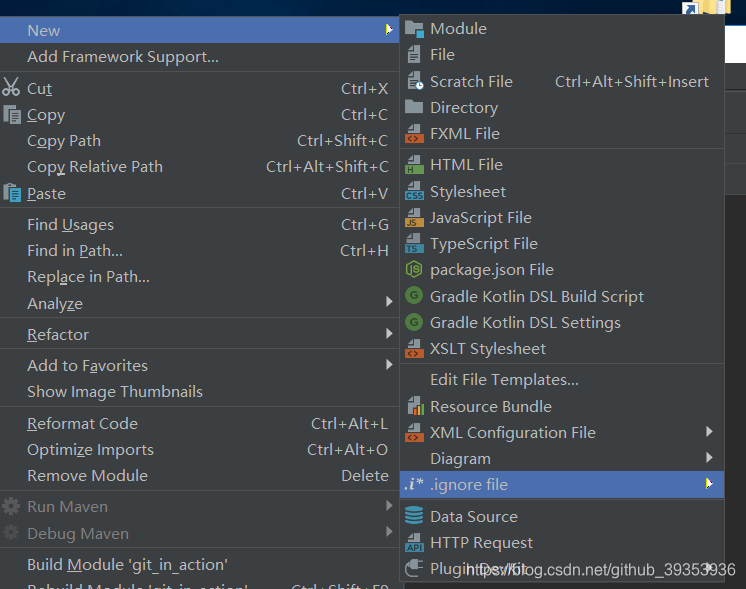This screenshot has width=746, height=589.
Task: Click the Module icon in New submenu
Action: click(x=414, y=29)
